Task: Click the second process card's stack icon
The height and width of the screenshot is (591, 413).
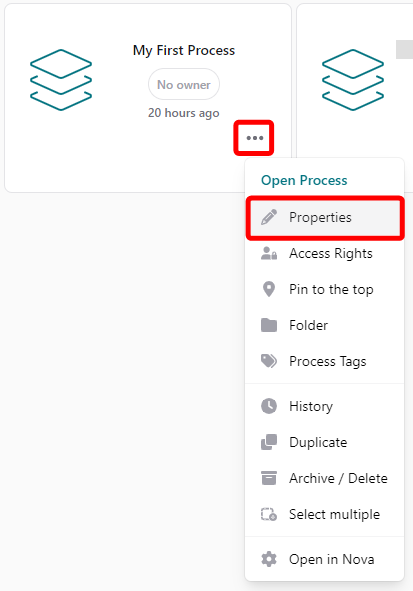Action: 353,80
